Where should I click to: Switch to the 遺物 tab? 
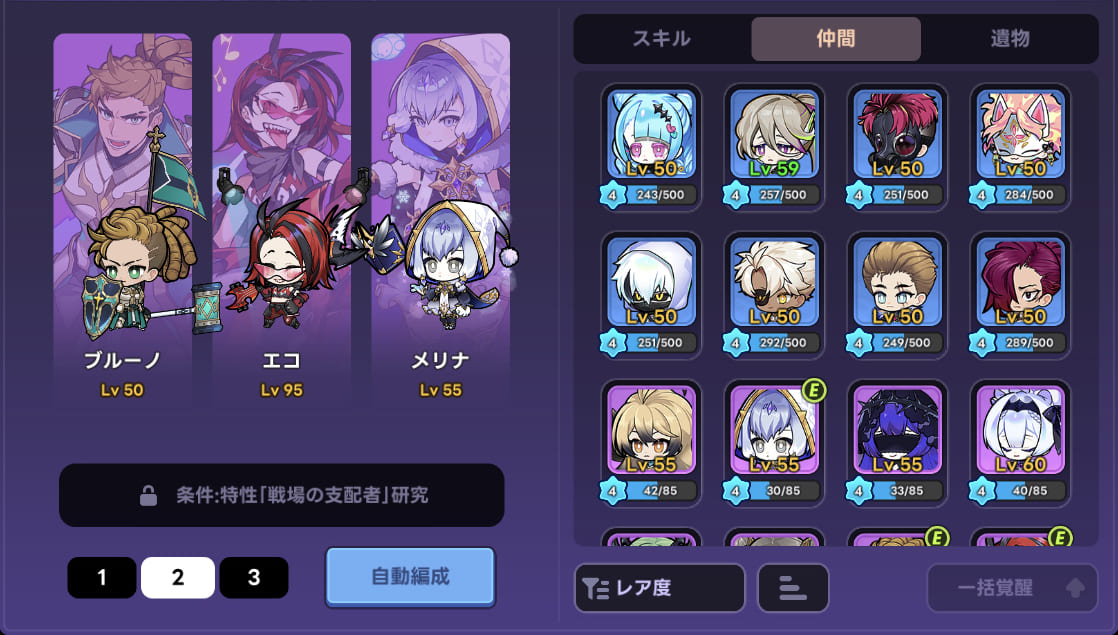point(1010,38)
